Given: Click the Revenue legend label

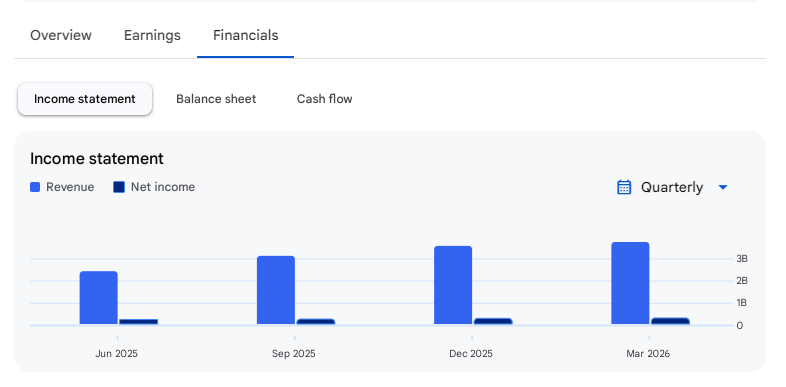Looking at the screenshot, I should (70, 187).
